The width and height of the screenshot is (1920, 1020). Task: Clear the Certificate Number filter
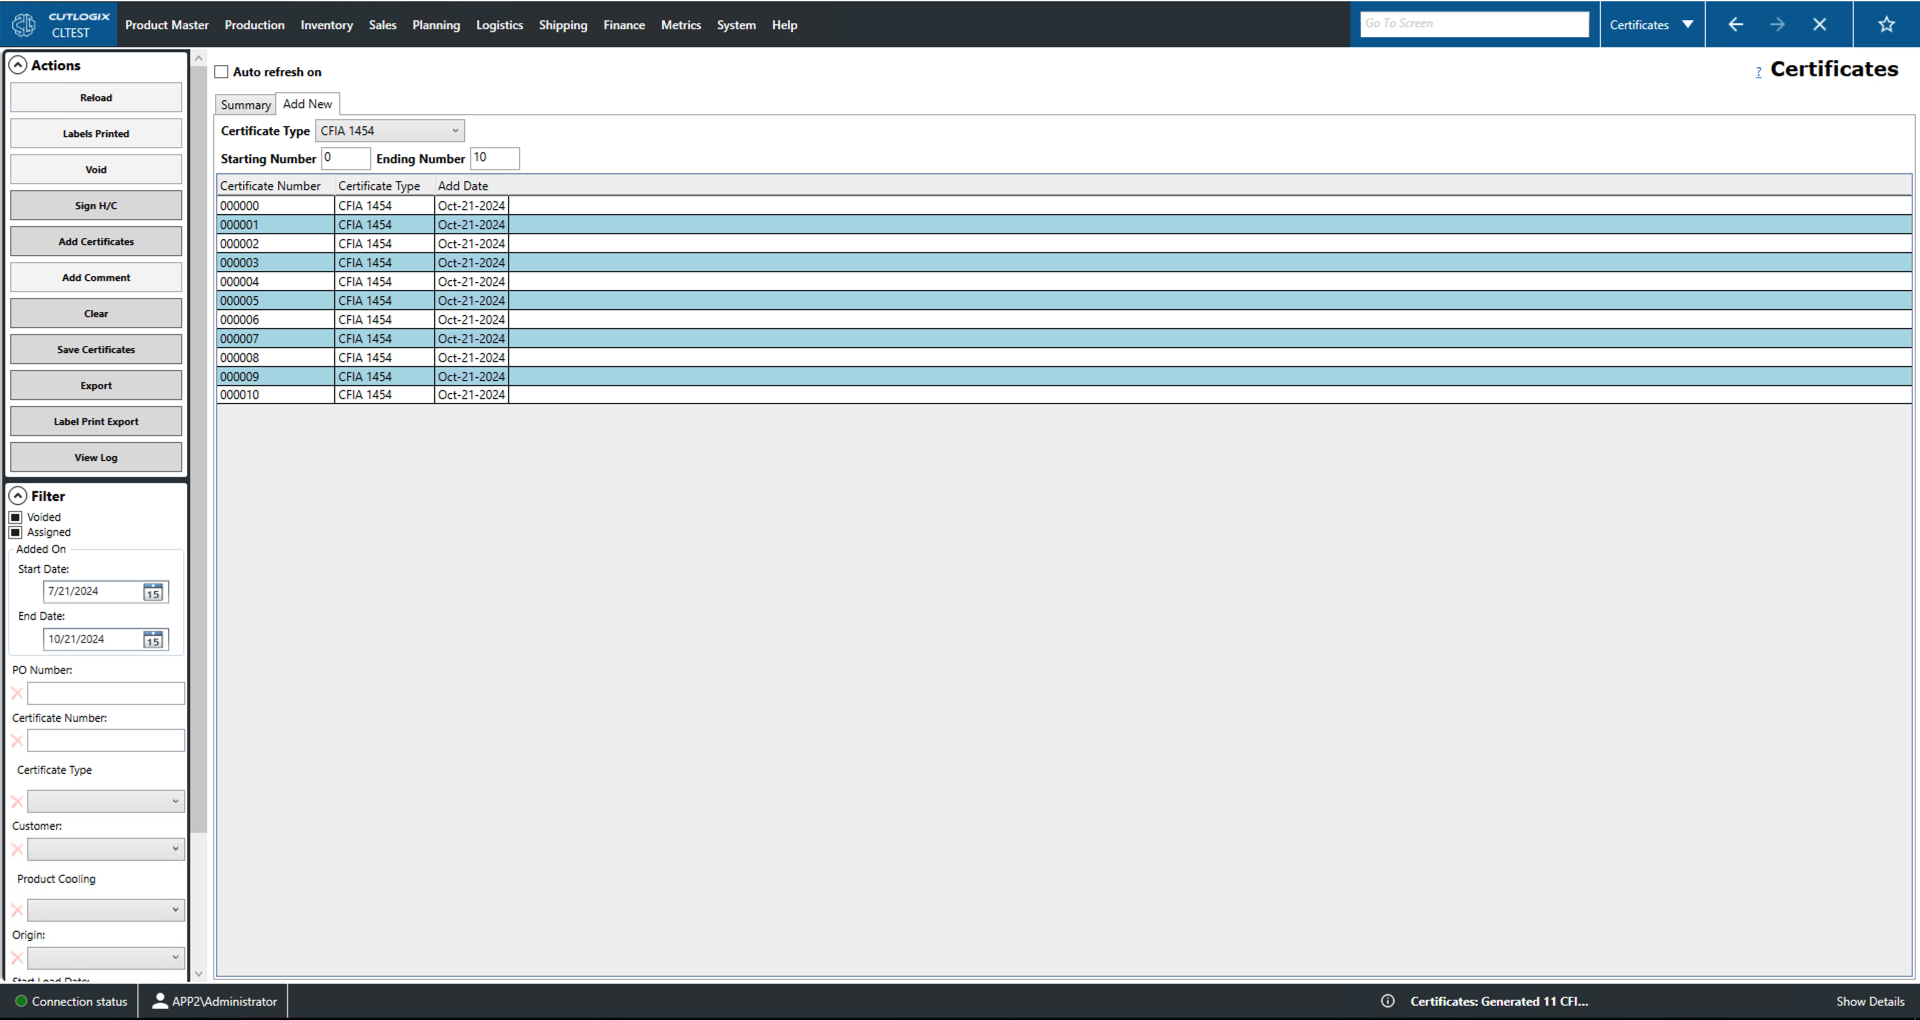(16, 740)
